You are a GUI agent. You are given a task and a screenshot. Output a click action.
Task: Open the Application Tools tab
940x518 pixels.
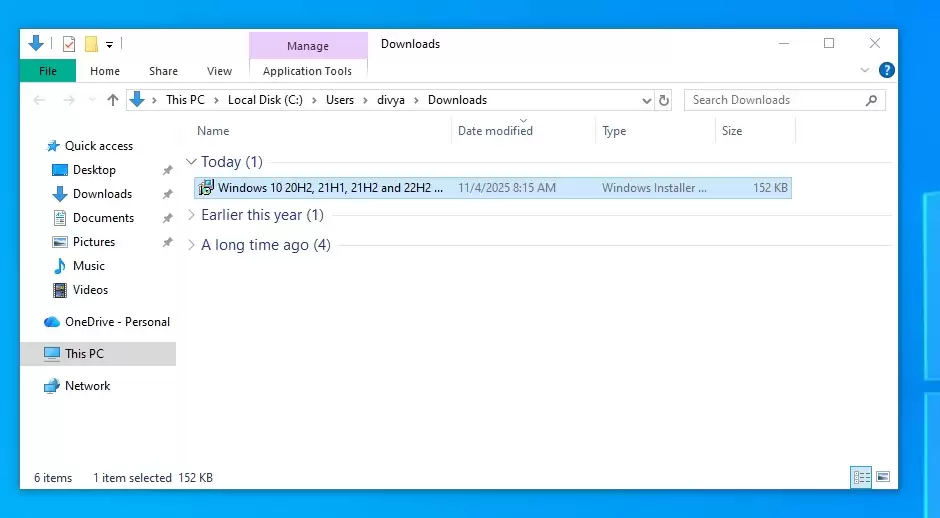pos(308,71)
